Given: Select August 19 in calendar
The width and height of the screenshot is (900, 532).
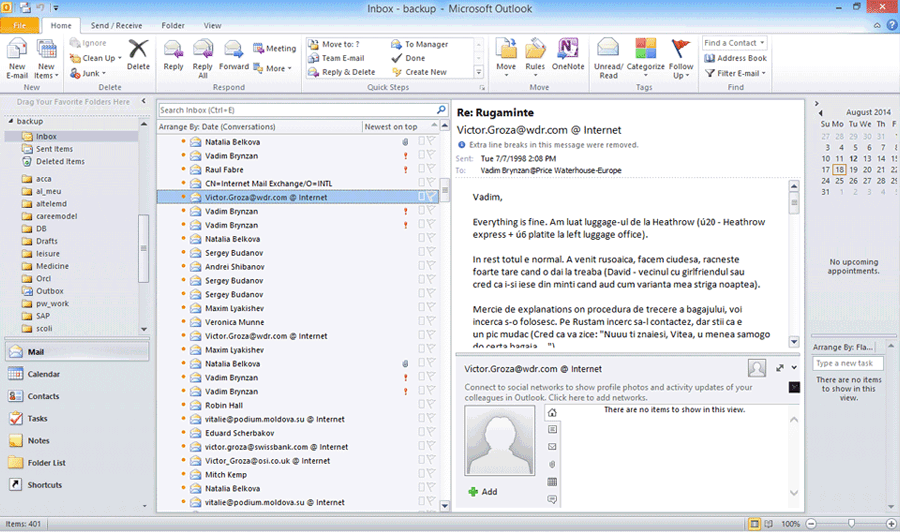Looking at the screenshot, I should coord(854,170).
